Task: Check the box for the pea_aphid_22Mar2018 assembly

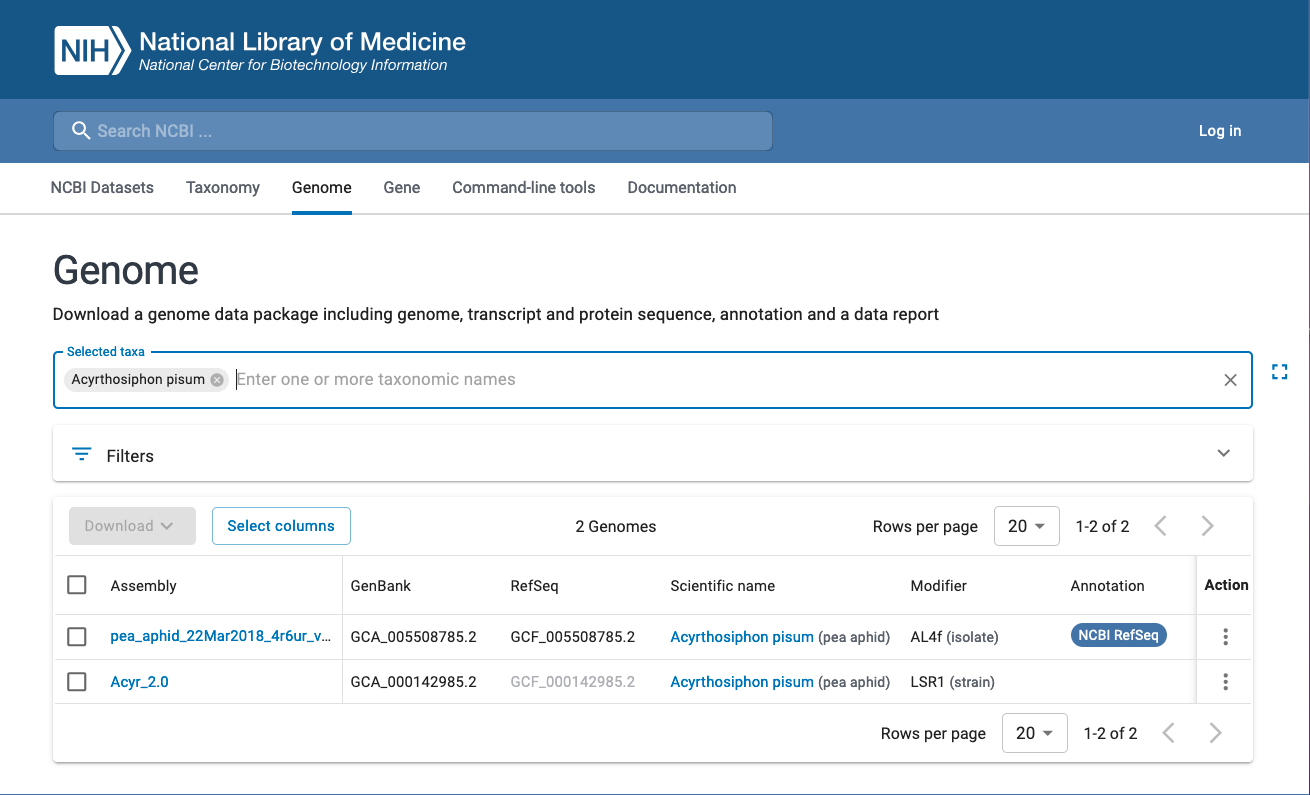Action: point(77,637)
